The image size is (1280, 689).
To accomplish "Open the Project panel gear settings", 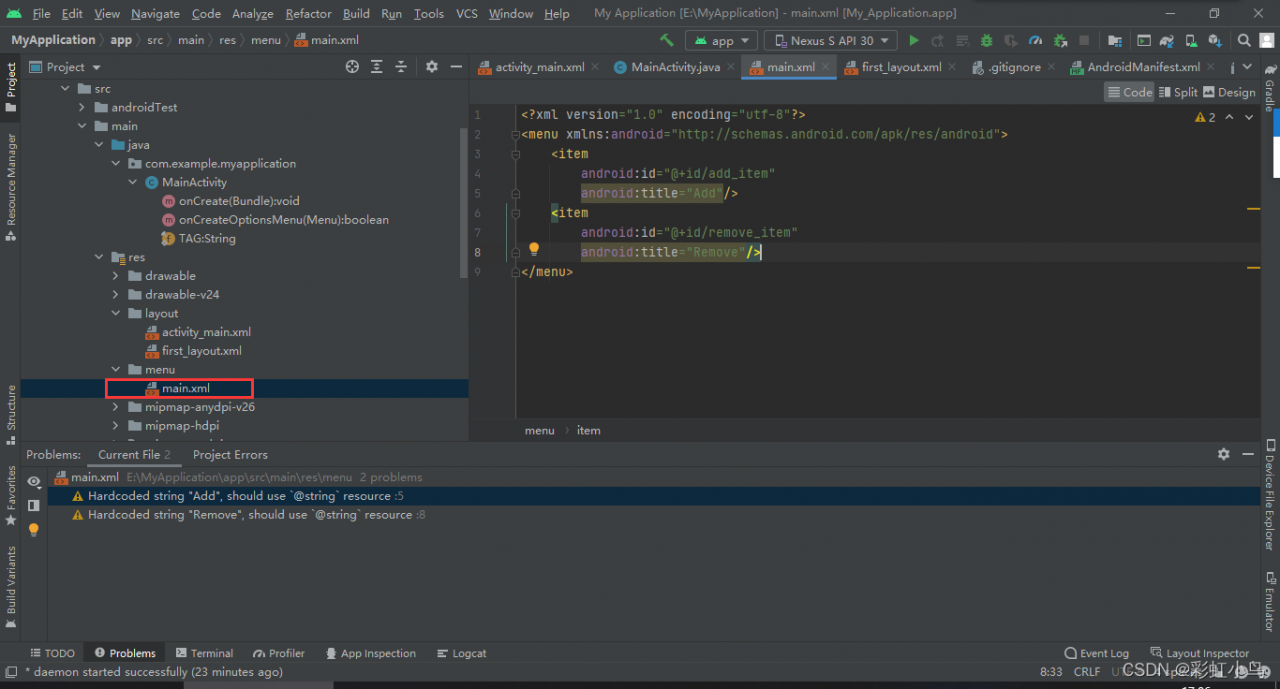I will (431, 67).
